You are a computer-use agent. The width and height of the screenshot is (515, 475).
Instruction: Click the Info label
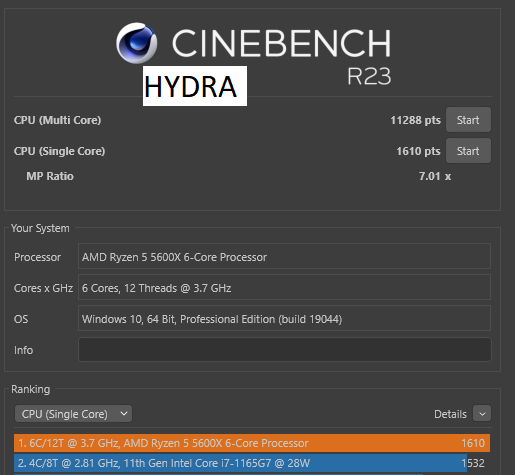(23, 350)
